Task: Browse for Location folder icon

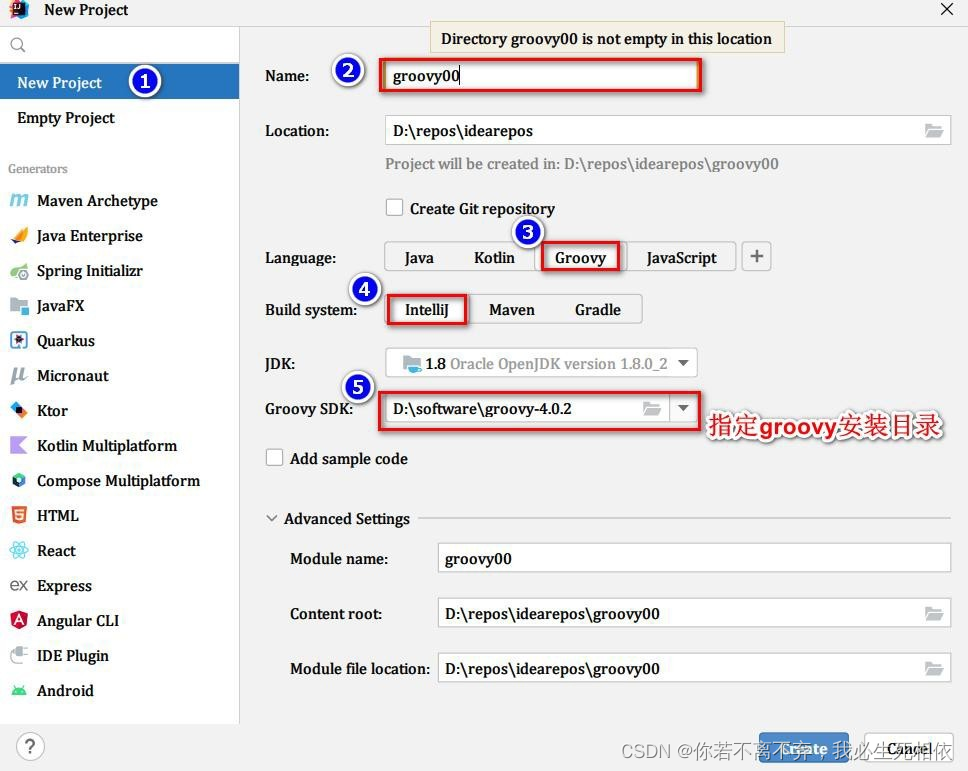Action: pos(933,131)
